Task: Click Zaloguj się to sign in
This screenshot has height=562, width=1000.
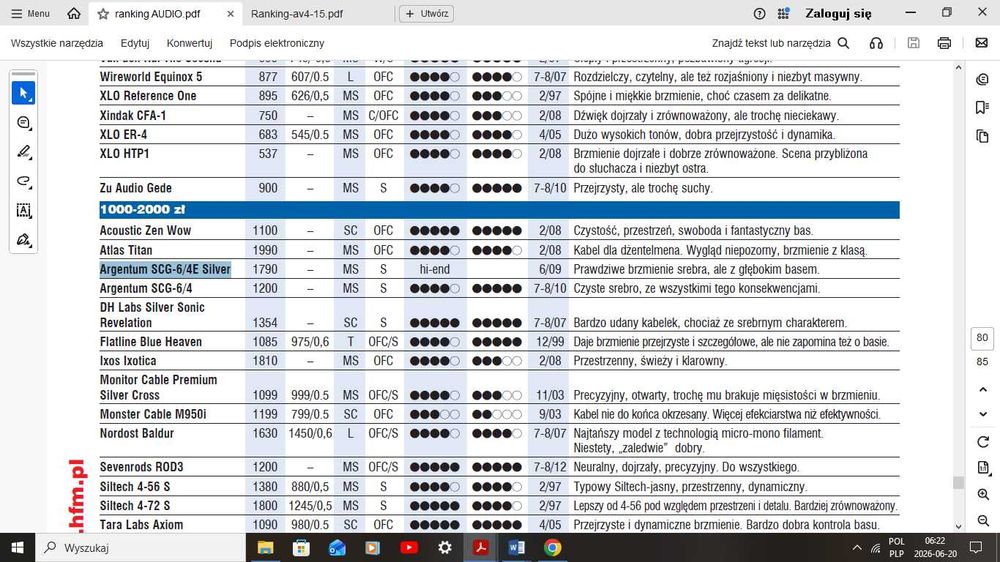Action: 838,13
